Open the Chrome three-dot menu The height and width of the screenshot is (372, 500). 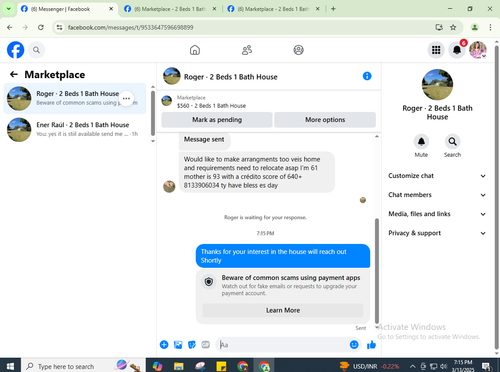tap(490, 27)
